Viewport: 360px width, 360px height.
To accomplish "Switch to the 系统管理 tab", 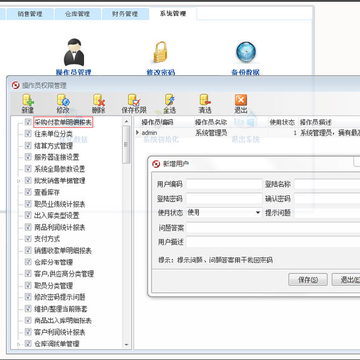I will 173,14.
